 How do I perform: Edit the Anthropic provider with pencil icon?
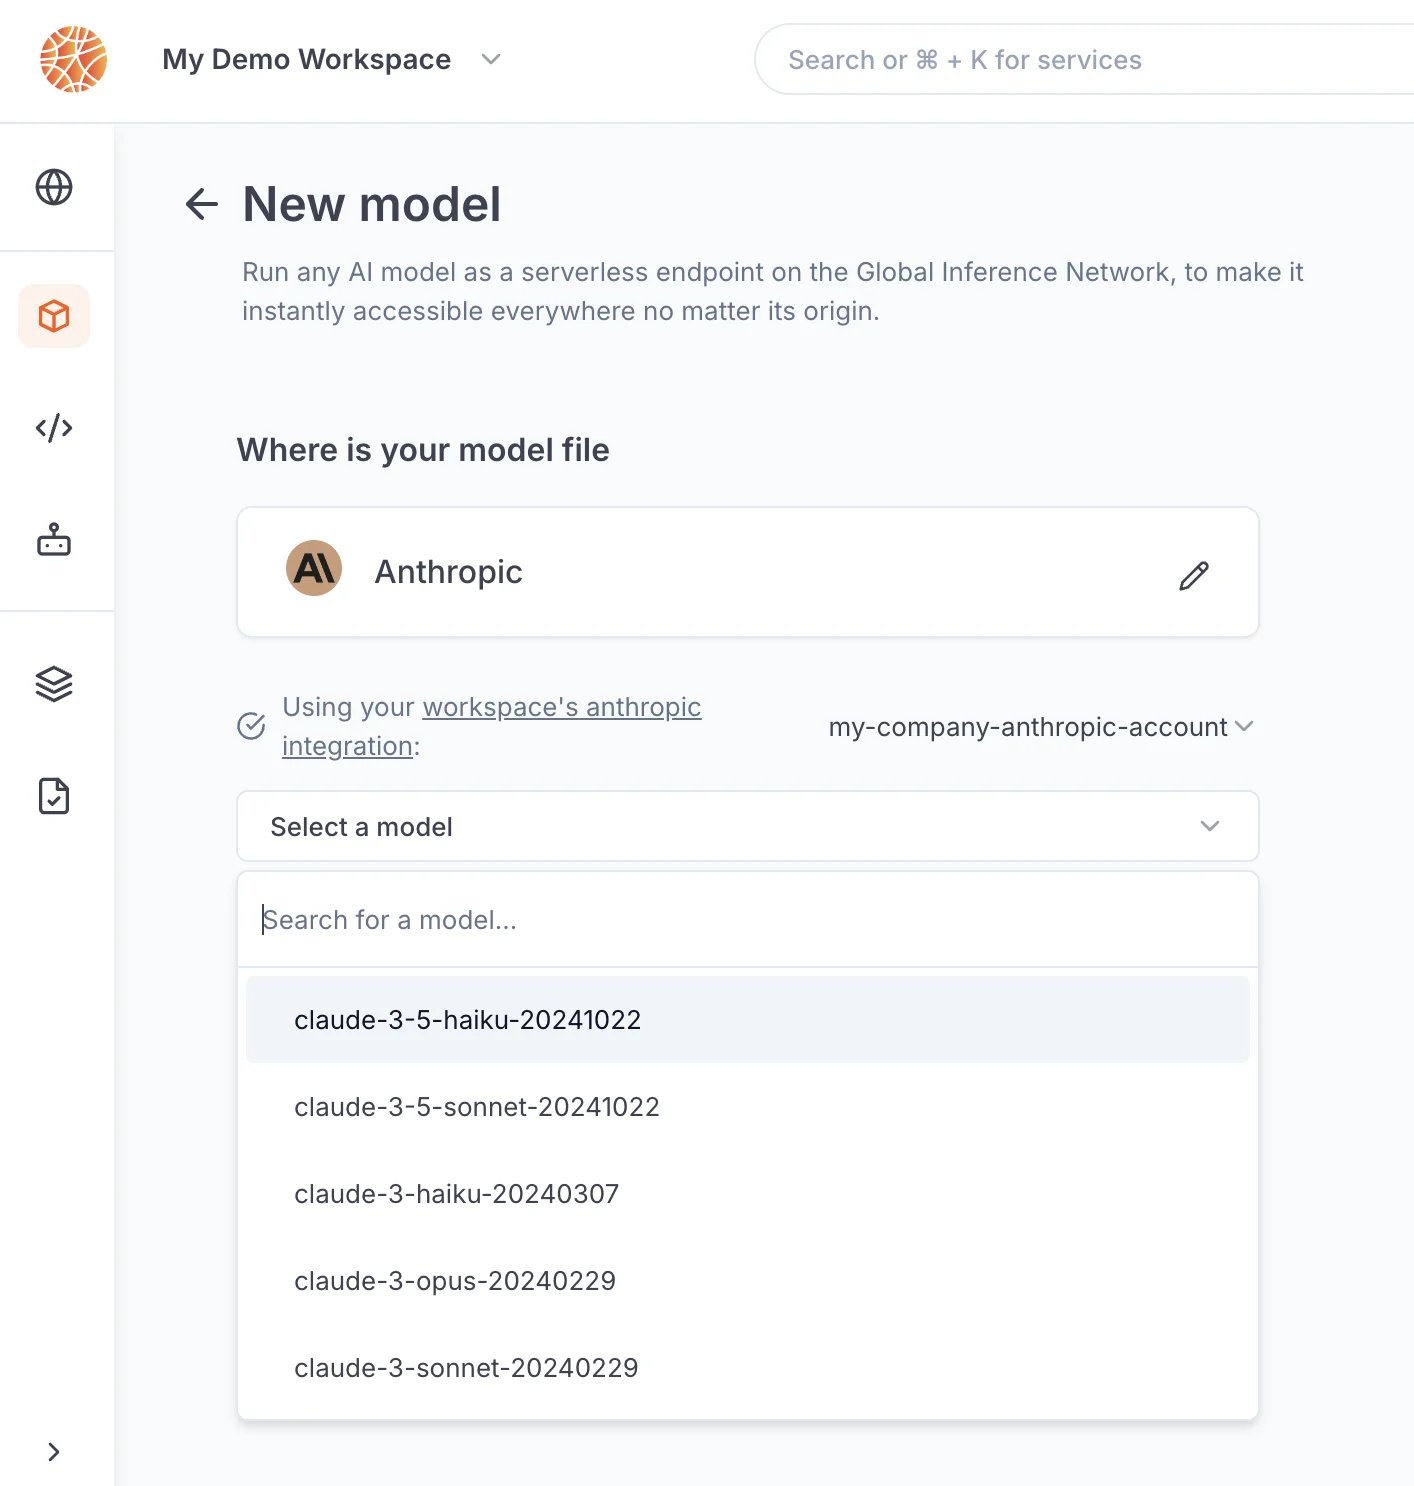click(1194, 575)
